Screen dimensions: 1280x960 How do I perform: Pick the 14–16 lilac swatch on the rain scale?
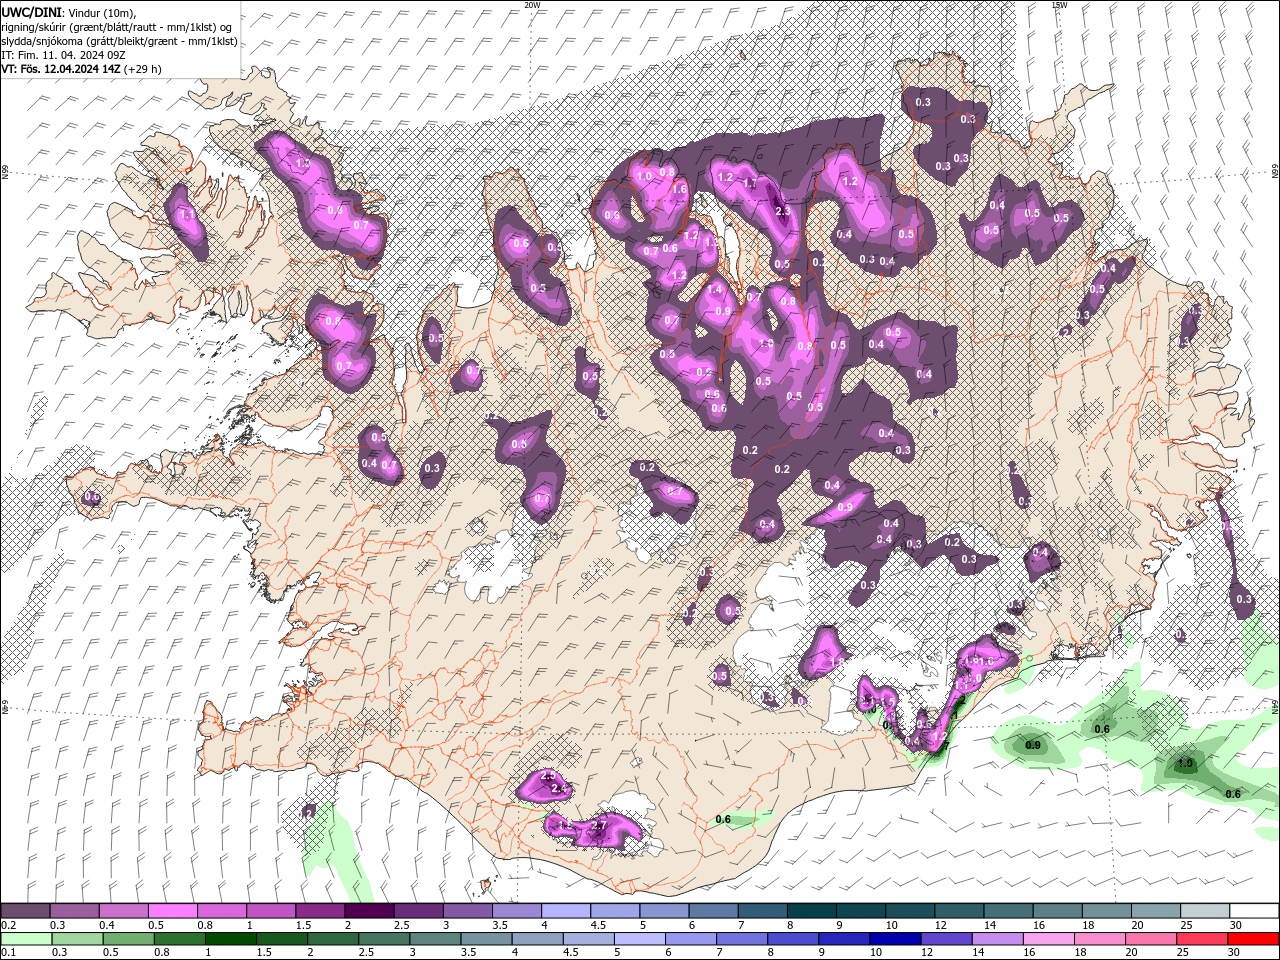coord(996,939)
